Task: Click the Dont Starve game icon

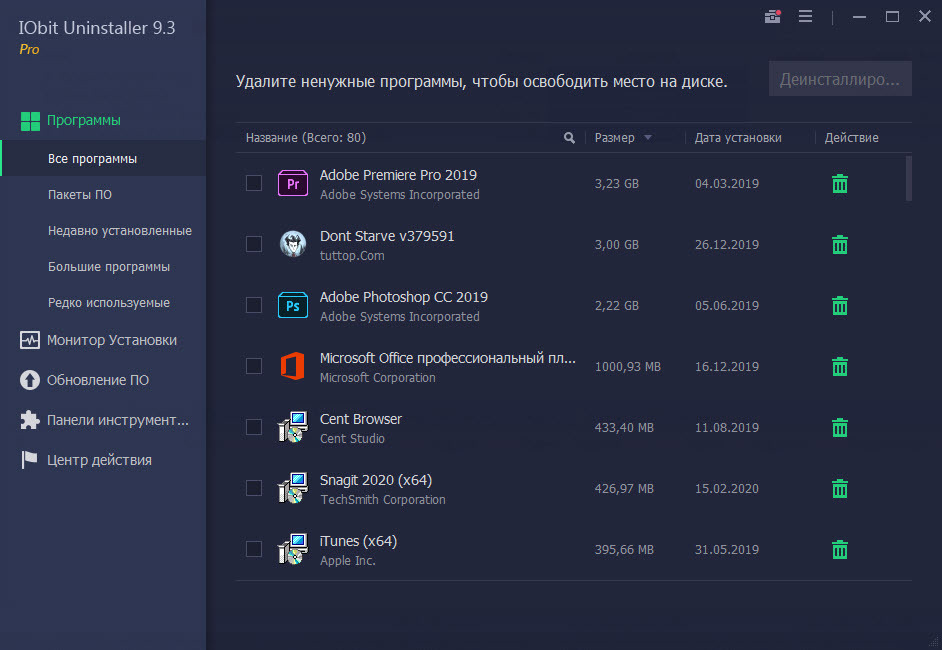Action: pos(293,244)
